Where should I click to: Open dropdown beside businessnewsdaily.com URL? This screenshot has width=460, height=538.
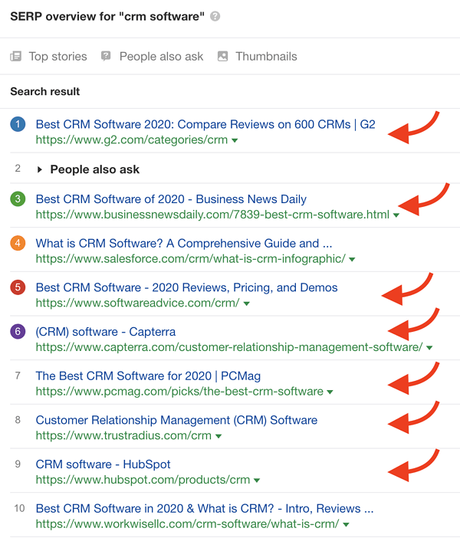(396, 215)
